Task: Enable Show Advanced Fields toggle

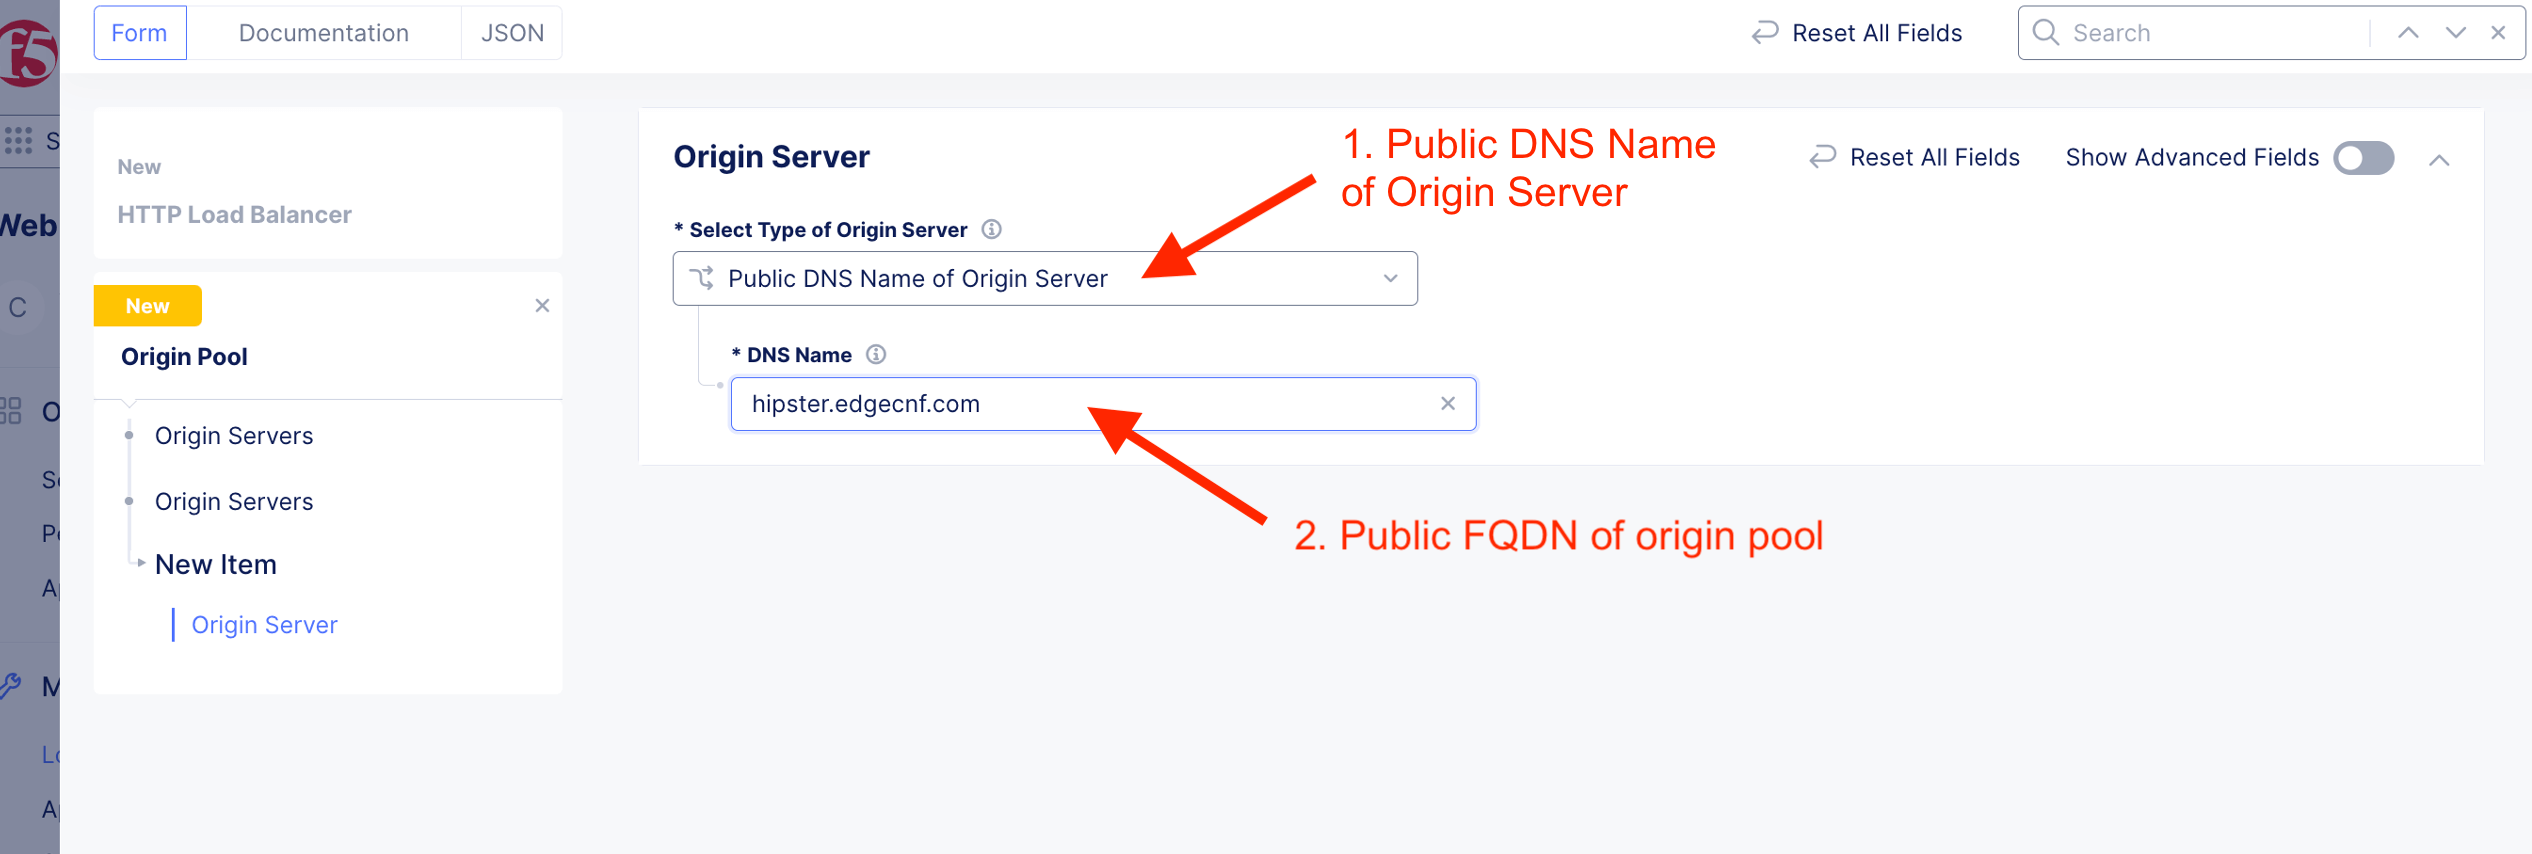Action: point(2363,158)
